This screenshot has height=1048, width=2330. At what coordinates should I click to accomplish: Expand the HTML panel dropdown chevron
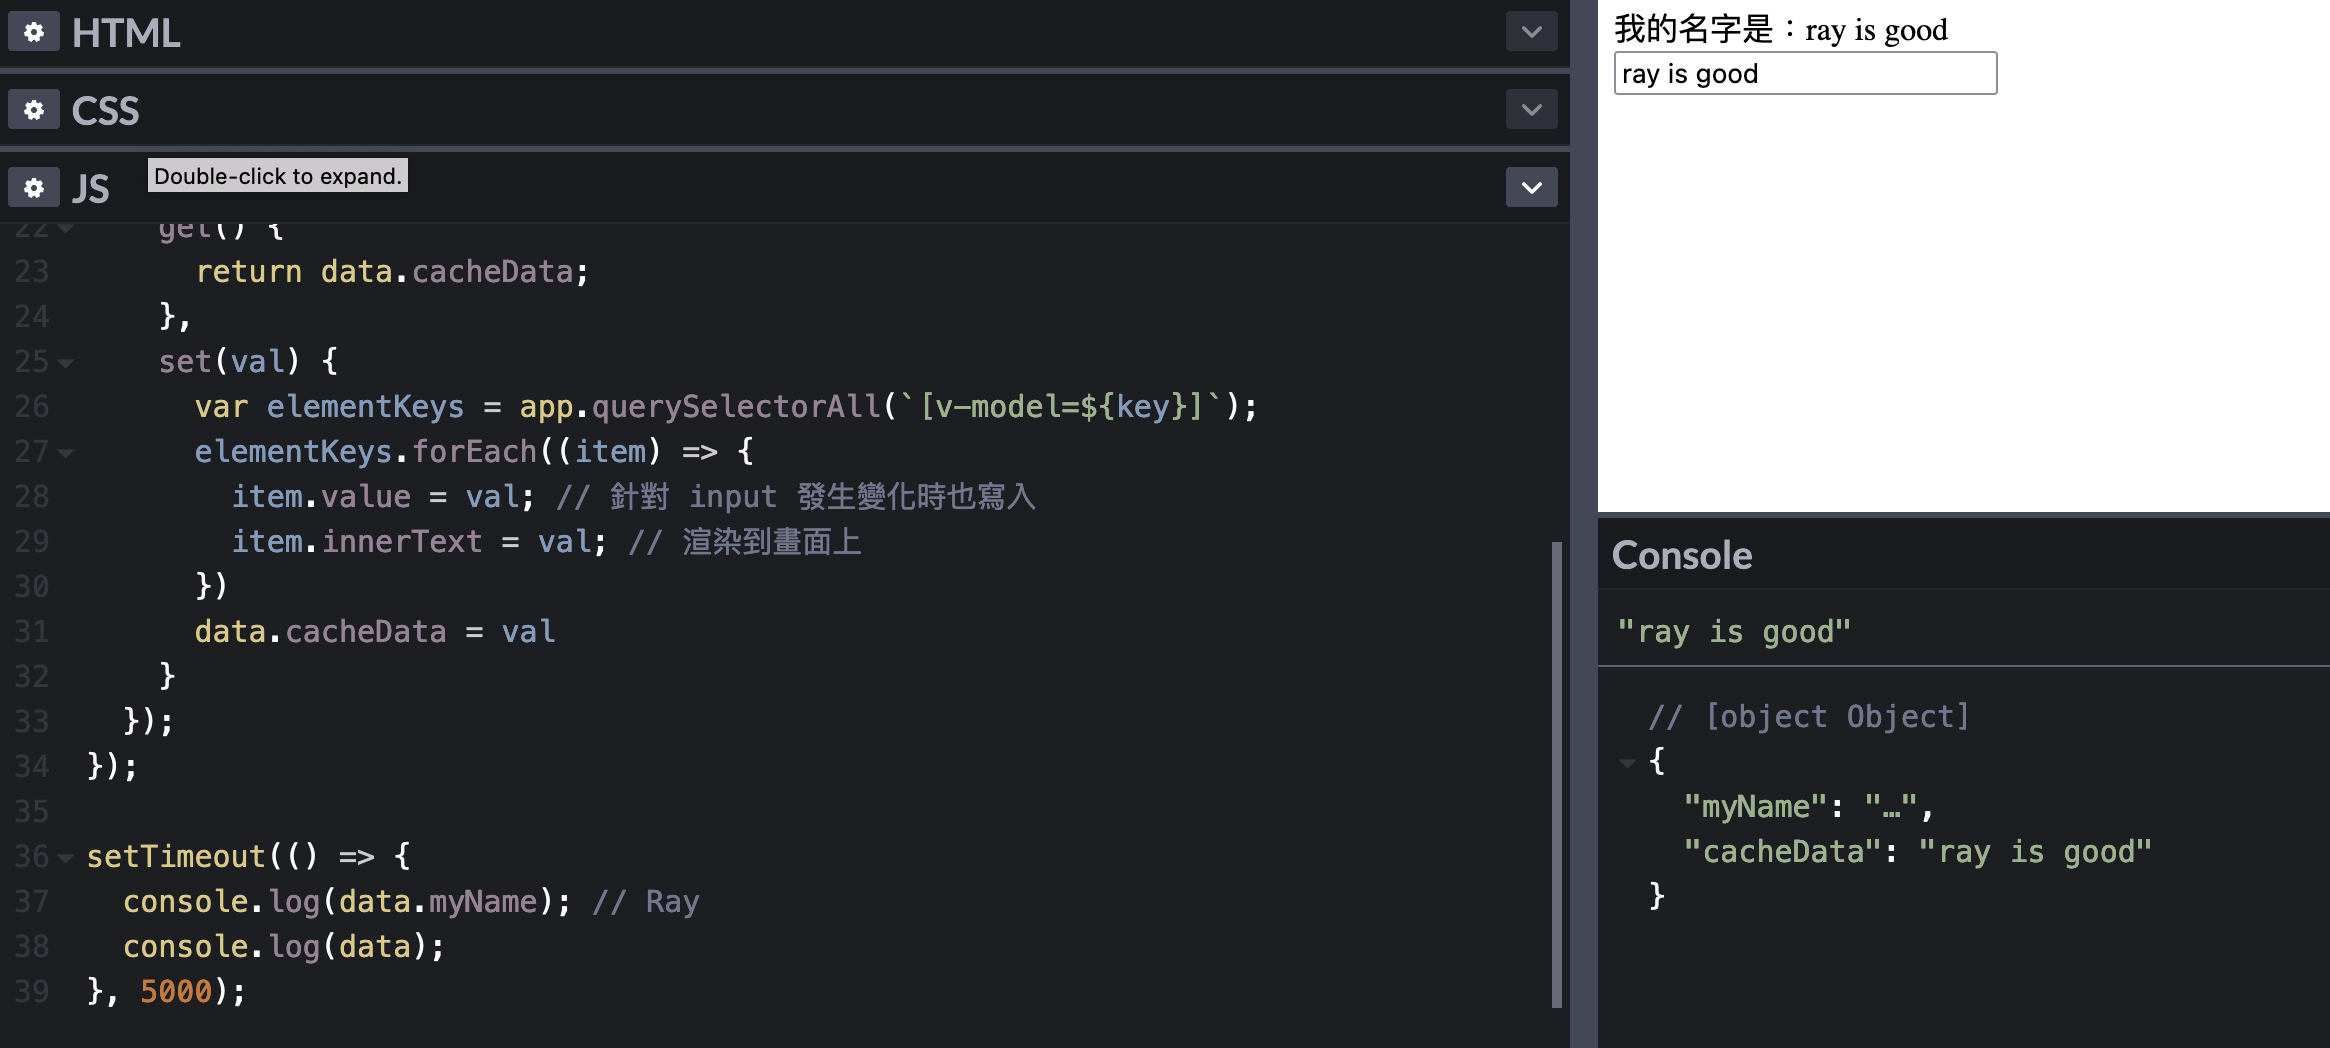point(1531,32)
